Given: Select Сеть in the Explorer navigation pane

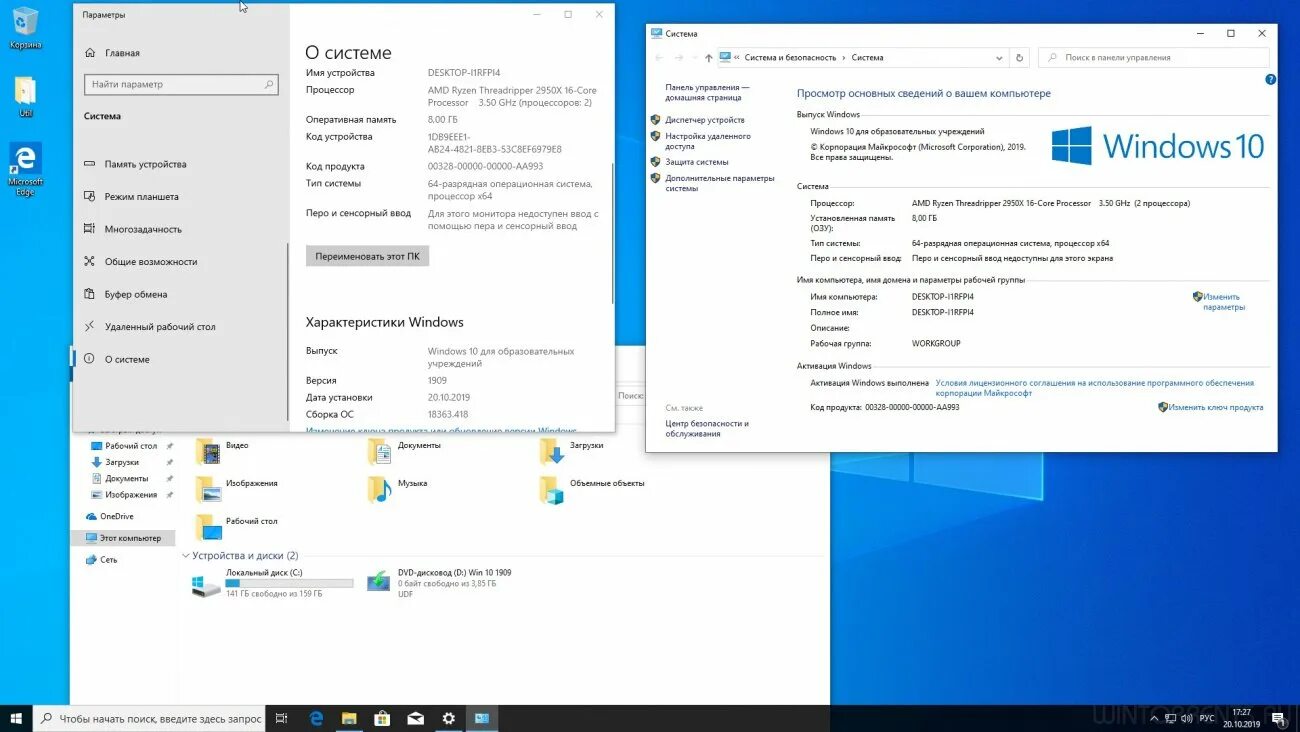Looking at the screenshot, I should tap(102, 560).
